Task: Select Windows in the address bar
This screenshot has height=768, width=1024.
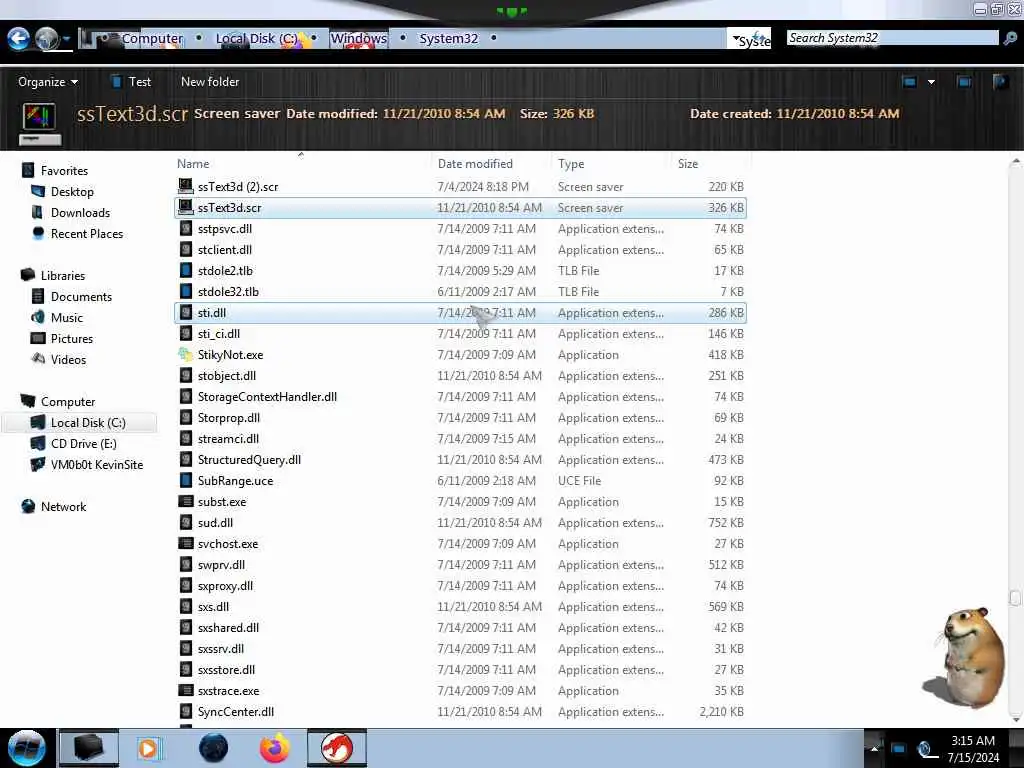Action: (x=359, y=39)
